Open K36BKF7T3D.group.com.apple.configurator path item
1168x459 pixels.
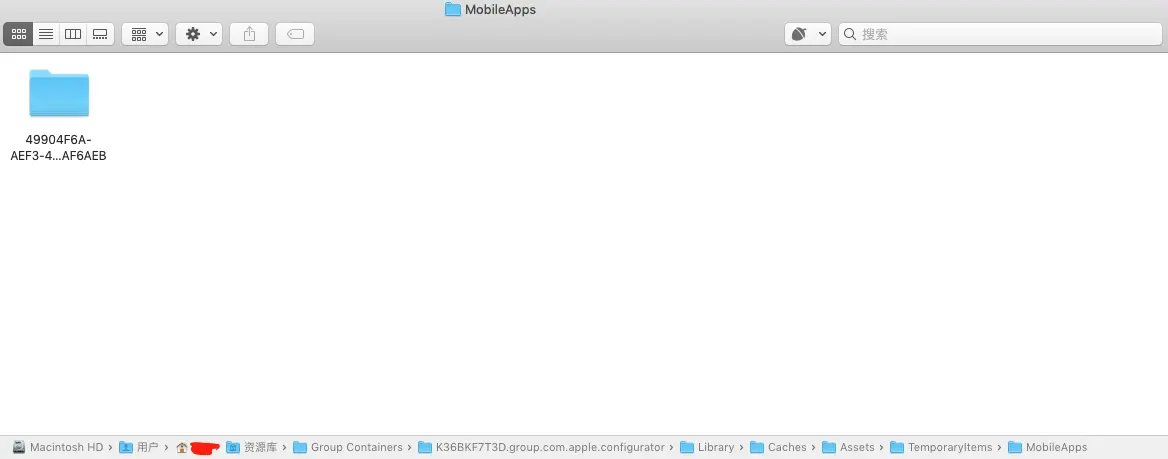tap(542, 447)
